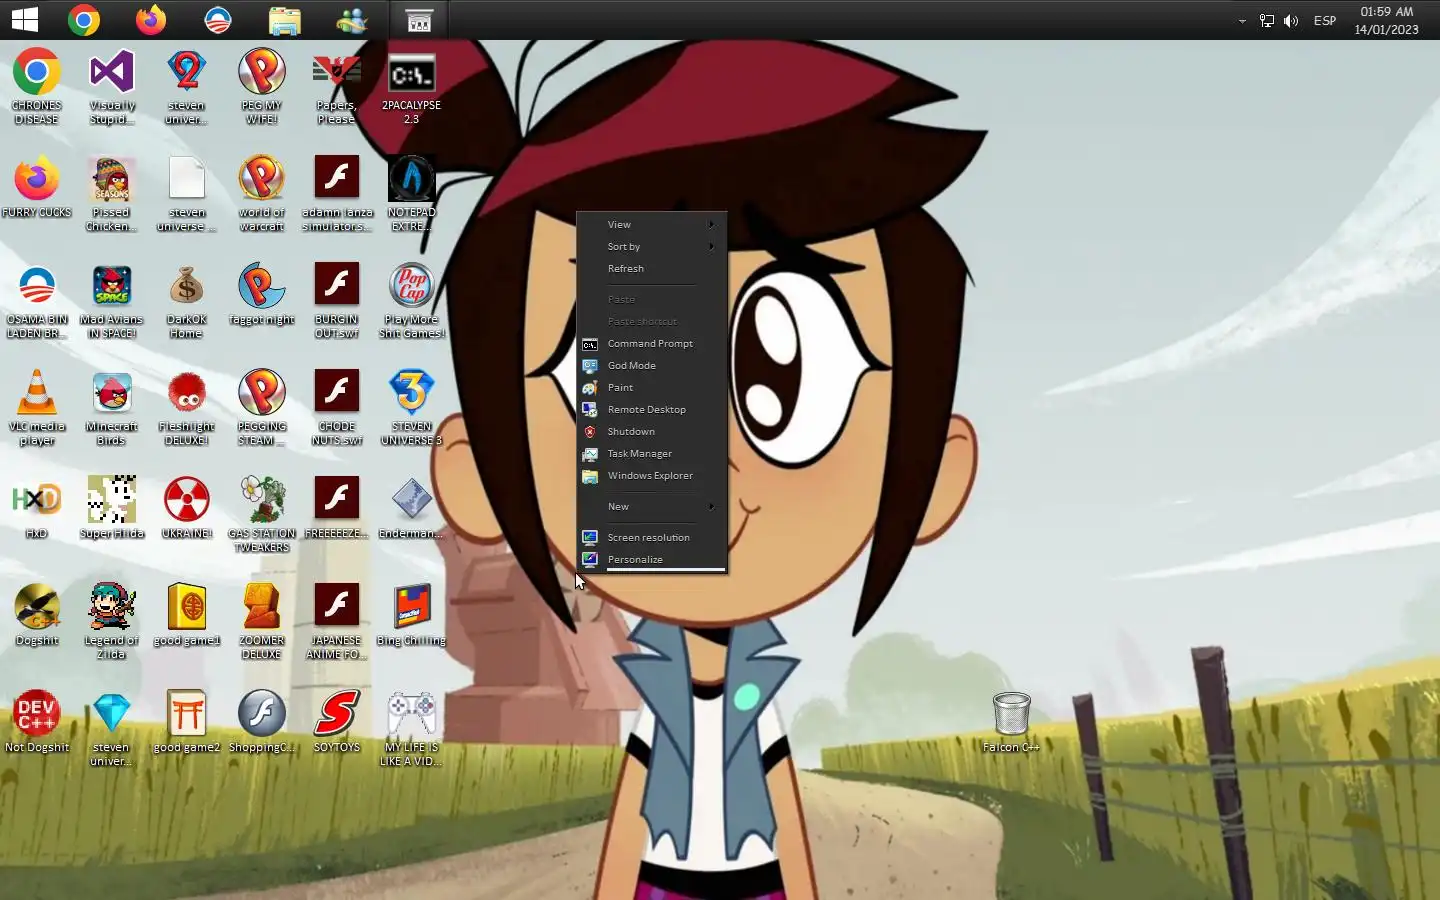Open the Messenger buddies taskbar icon

(x=352, y=20)
